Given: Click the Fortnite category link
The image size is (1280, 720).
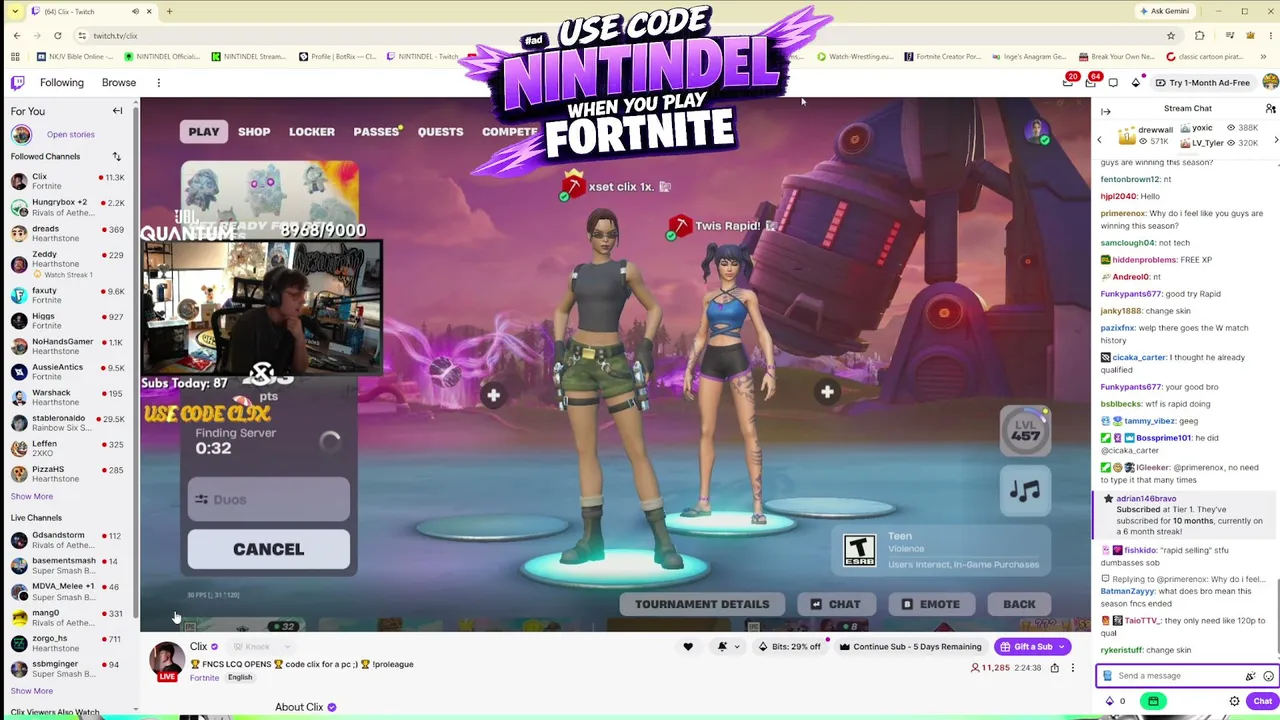Looking at the screenshot, I should point(204,678).
